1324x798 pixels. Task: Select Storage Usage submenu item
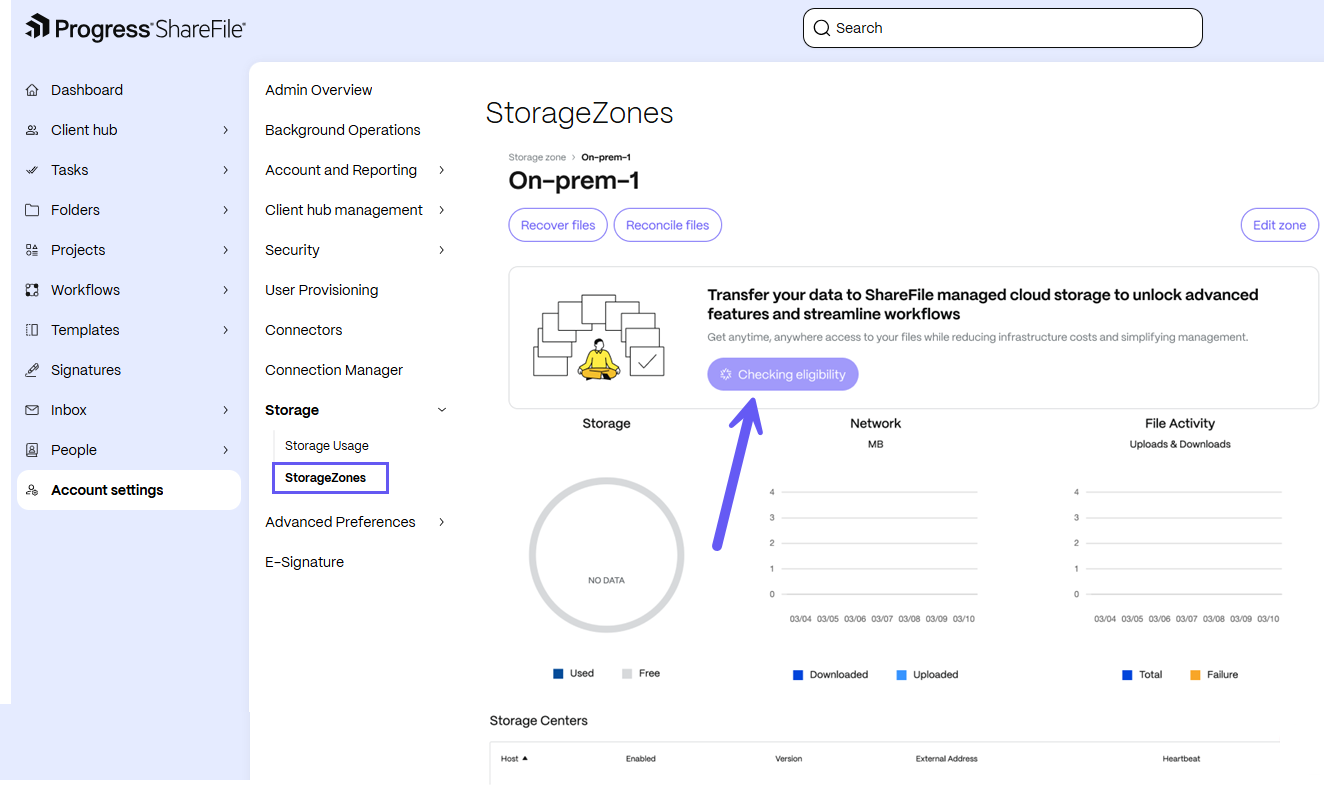(x=326, y=446)
